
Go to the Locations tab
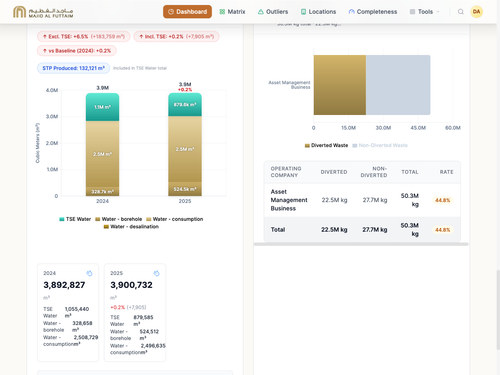point(318,12)
